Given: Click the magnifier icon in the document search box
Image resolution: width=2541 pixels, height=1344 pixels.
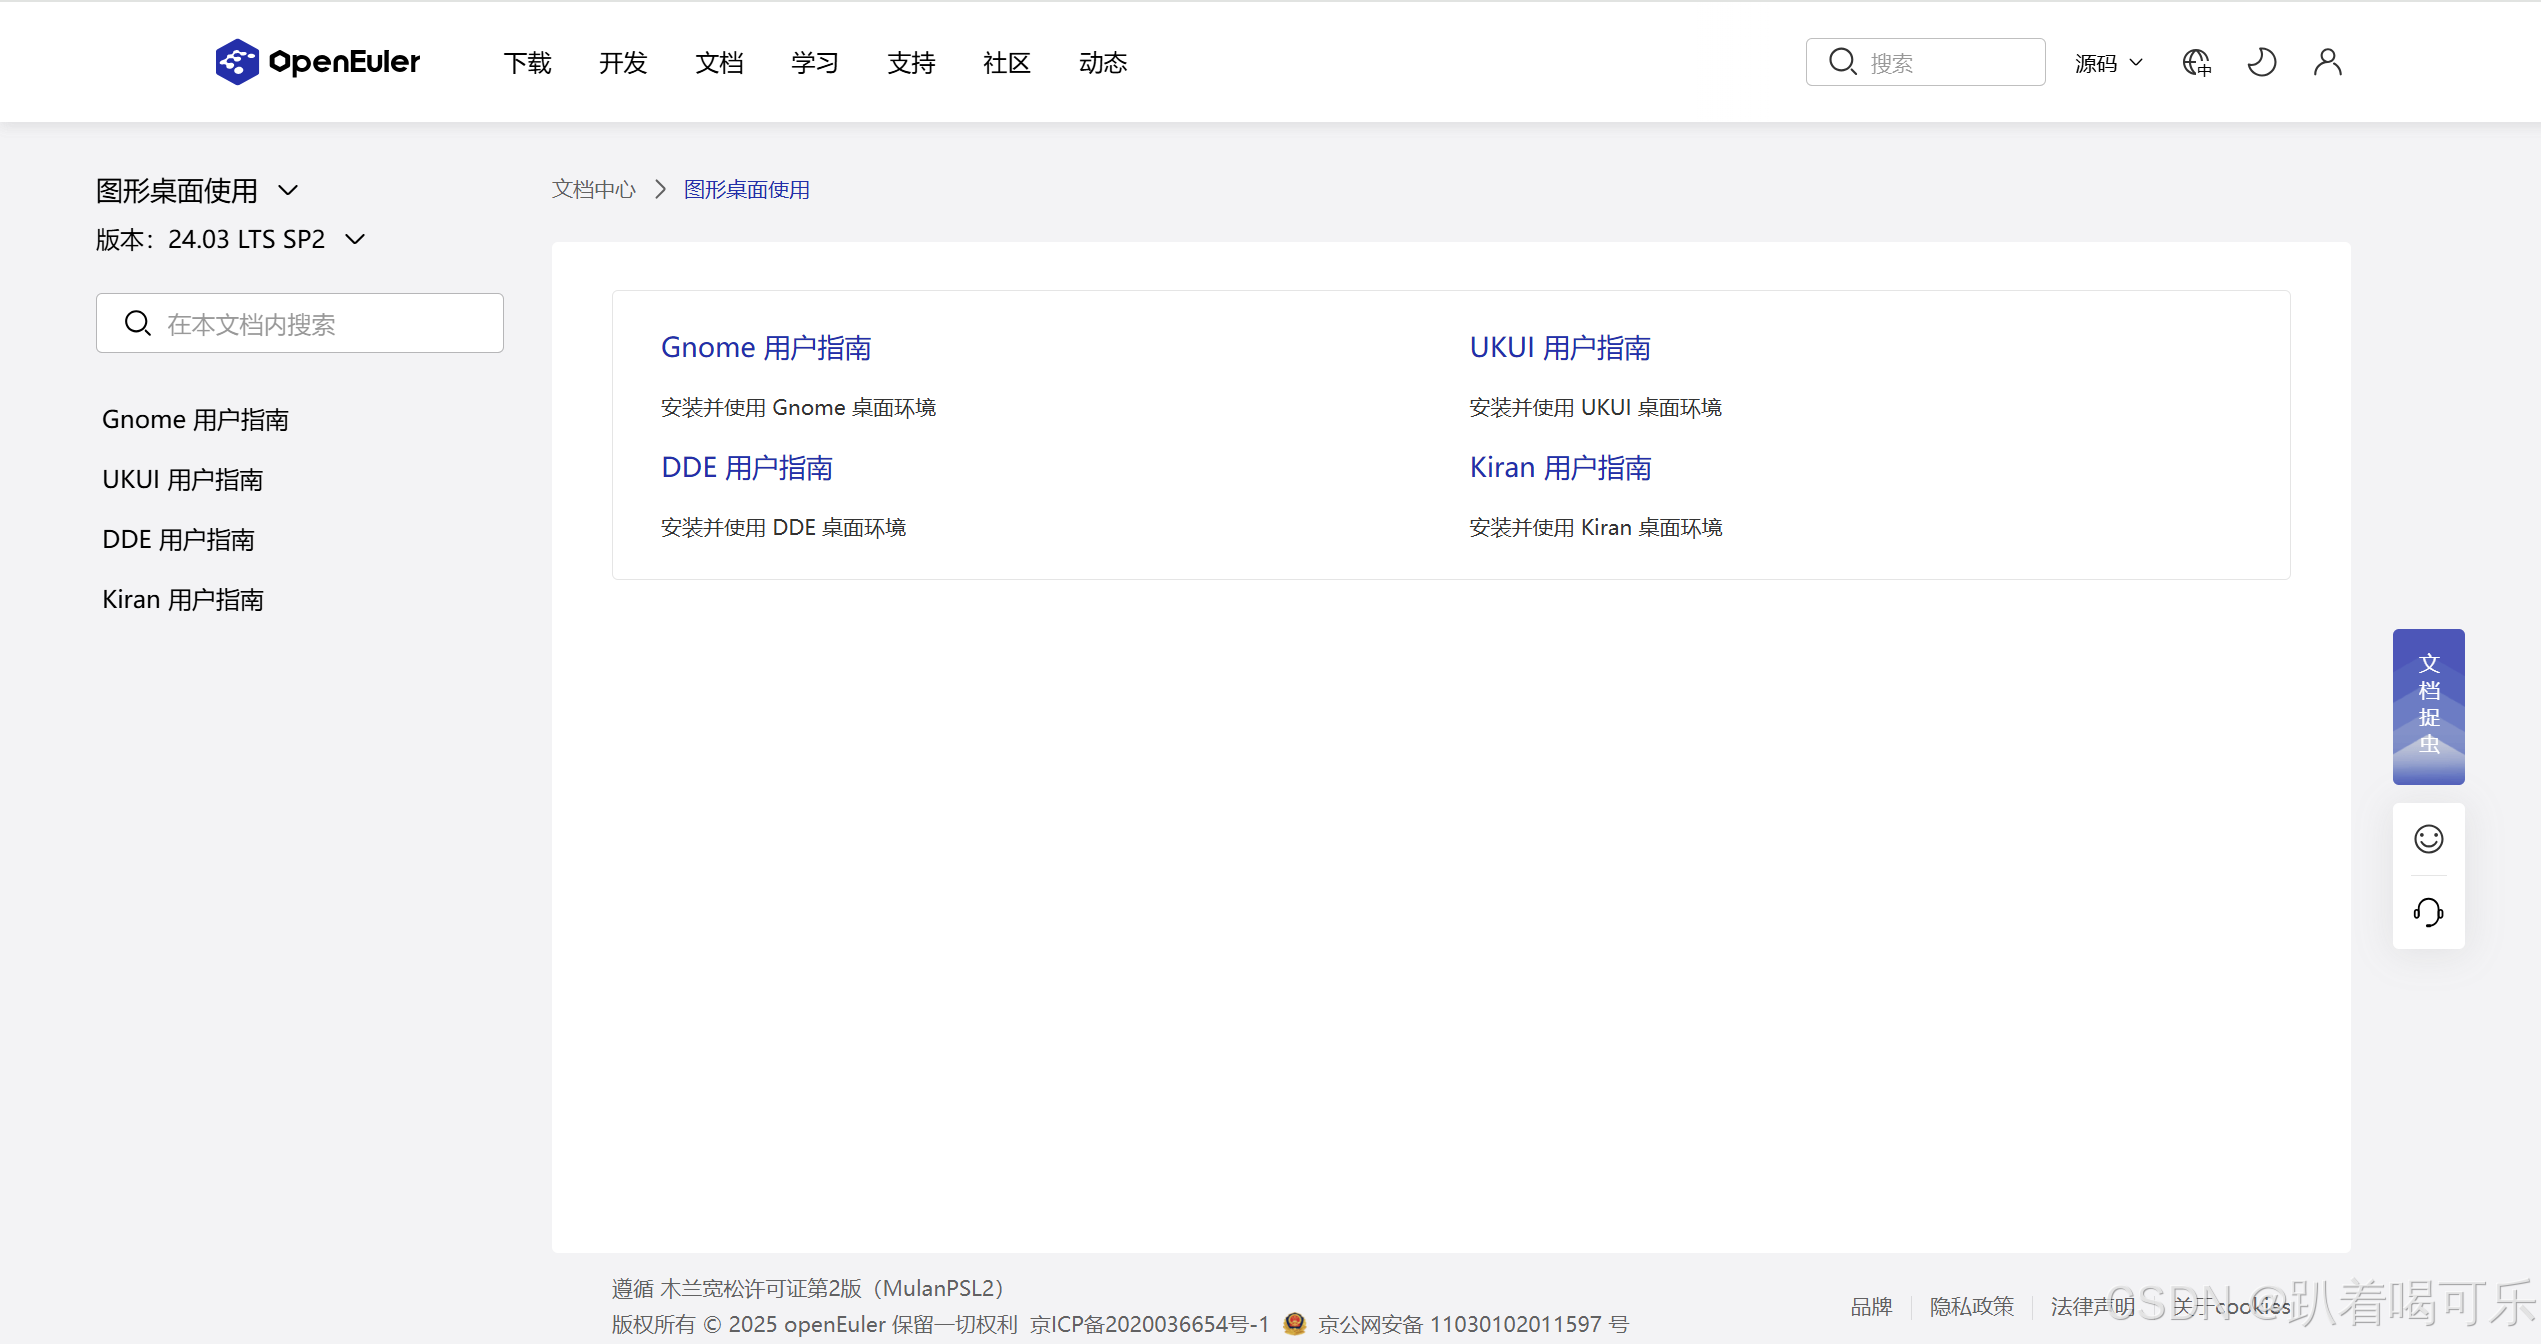Looking at the screenshot, I should coord(138,322).
